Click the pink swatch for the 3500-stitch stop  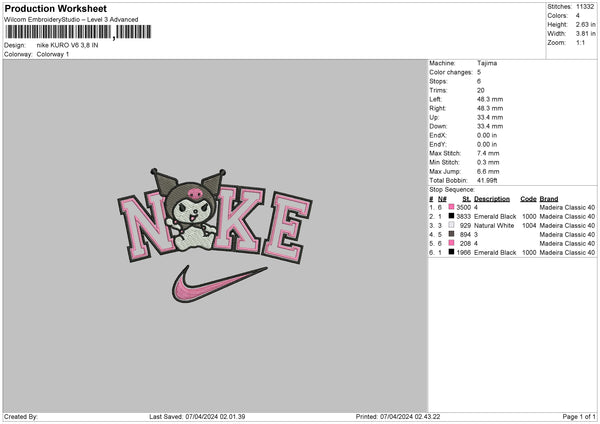452,207
